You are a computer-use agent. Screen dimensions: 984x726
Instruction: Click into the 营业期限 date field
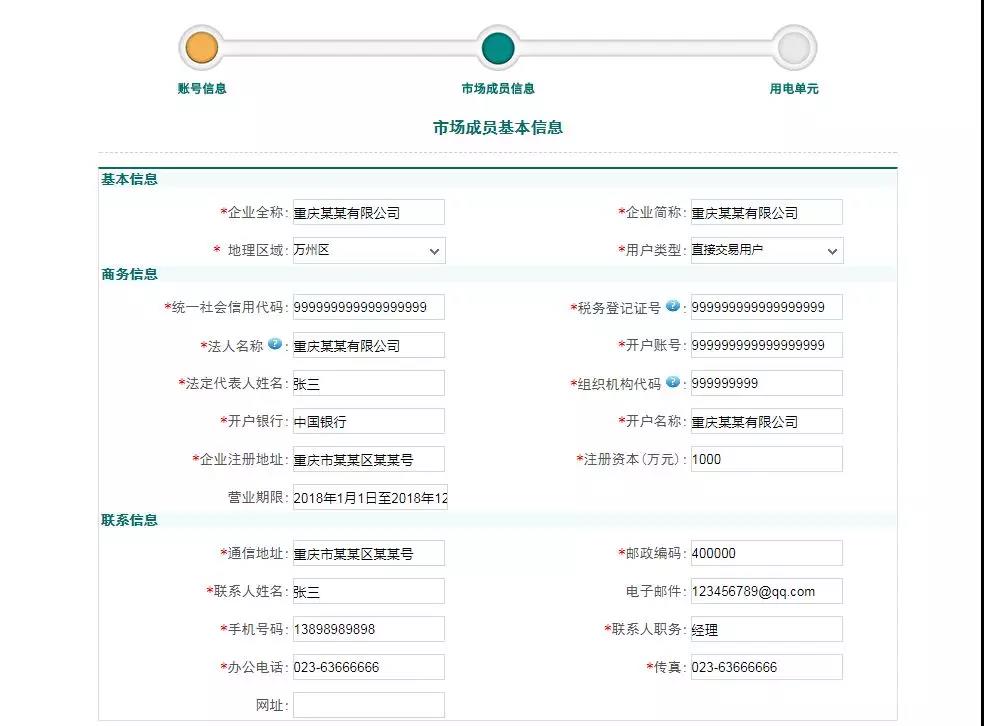tap(369, 497)
